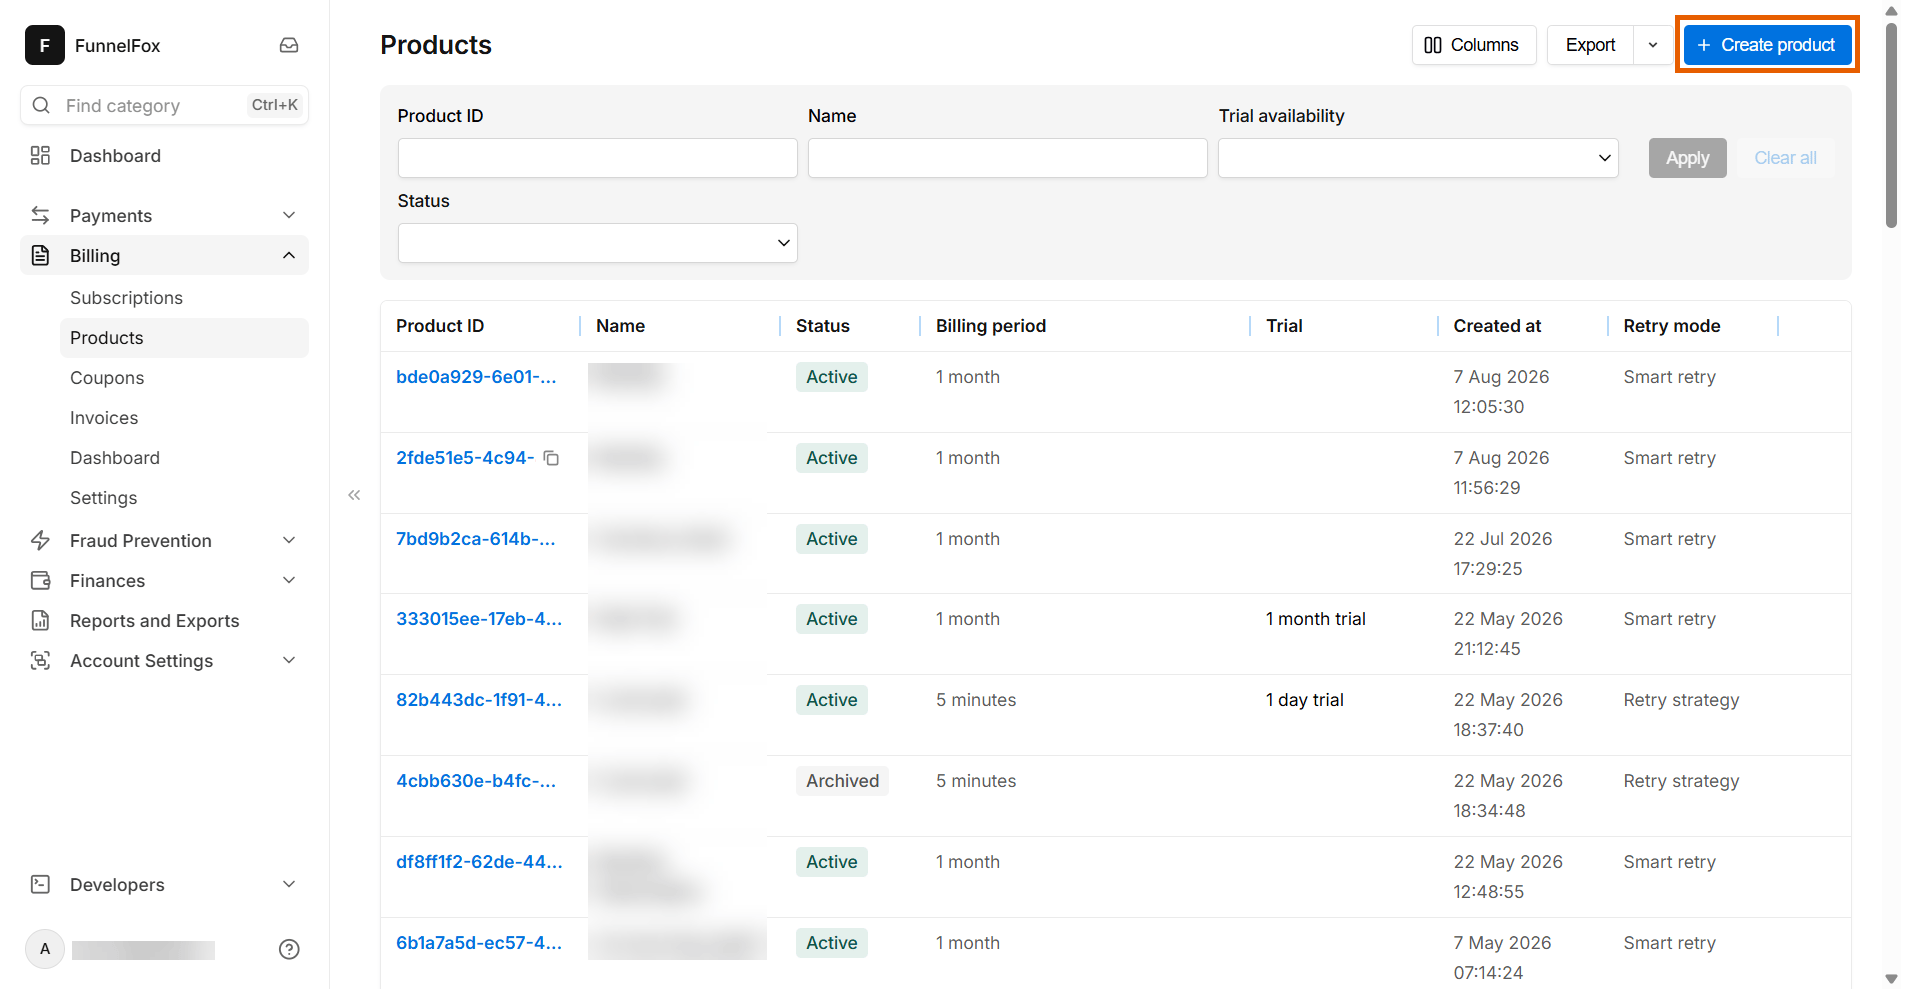The height and width of the screenshot is (989, 1920).
Task: Go to Subscriptions in Billing
Action: point(126,298)
